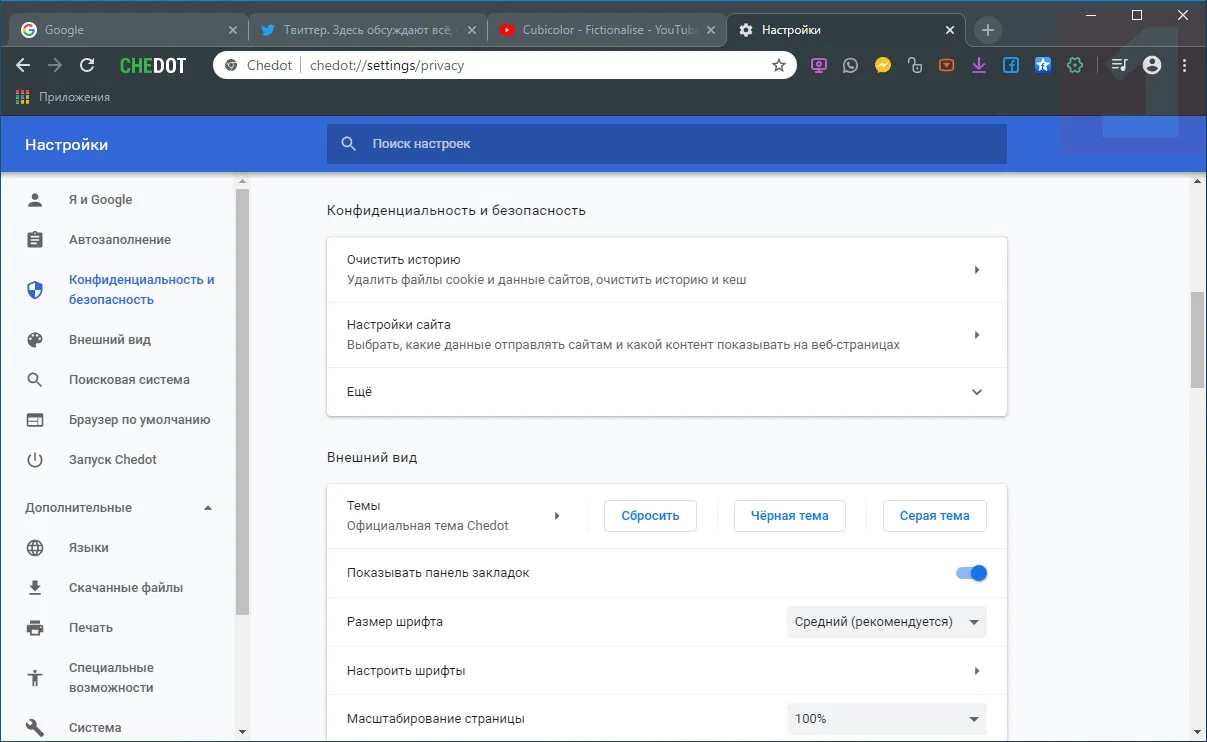The image size is (1207, 742).
Task: Open the Масштабирование страницы dropdown
Action: [886, 719]
